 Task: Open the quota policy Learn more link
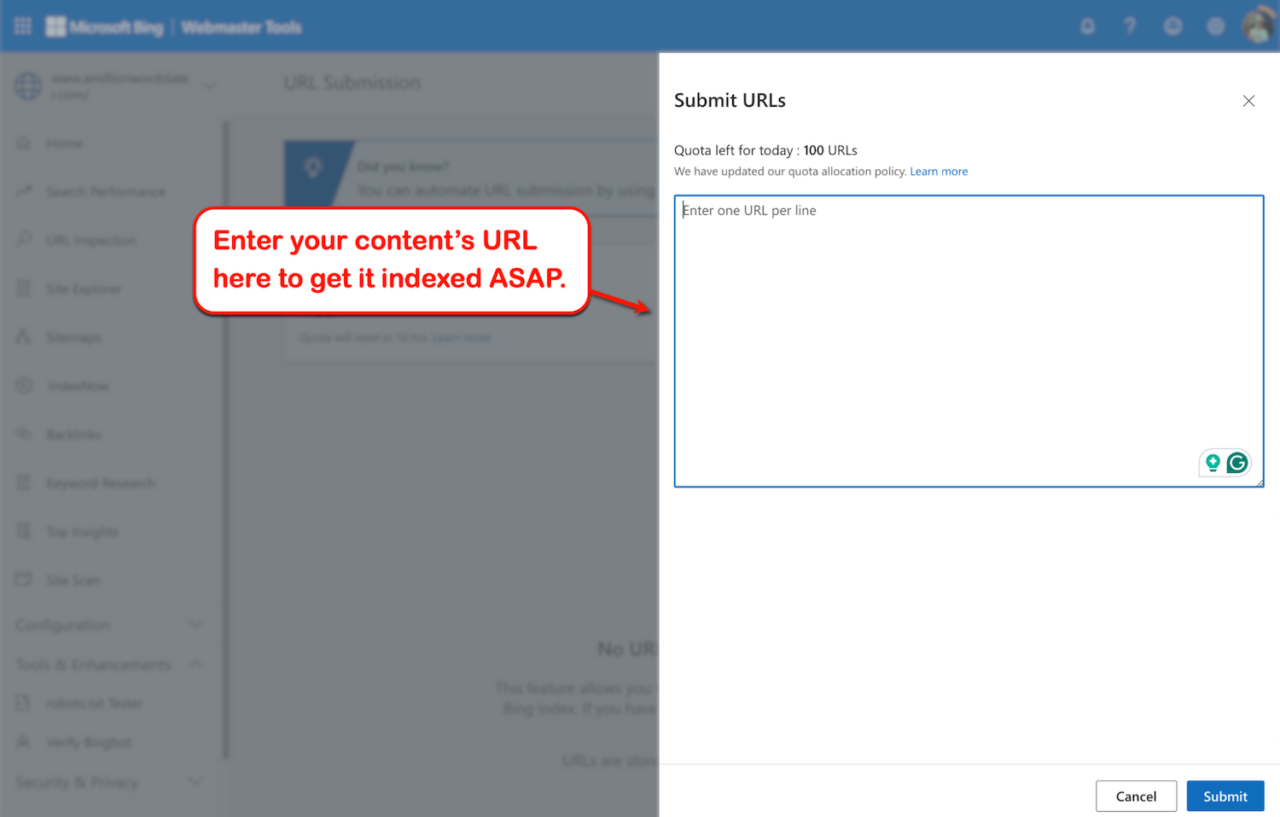[938, 172]
